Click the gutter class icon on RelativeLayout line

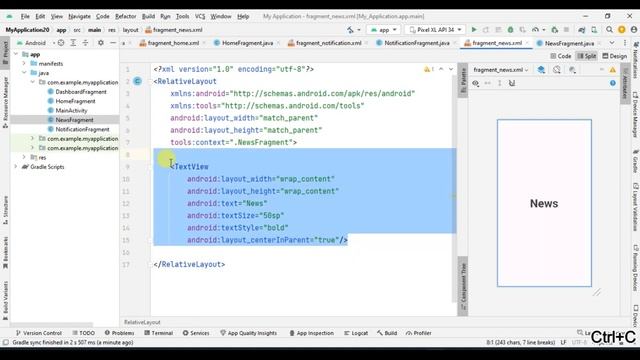pos(138,81)
